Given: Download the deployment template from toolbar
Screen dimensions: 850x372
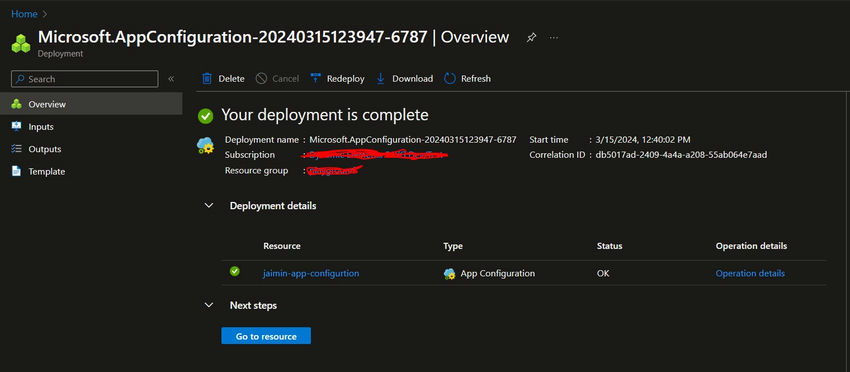Looking at the screenshot, I should pos(404,79).
